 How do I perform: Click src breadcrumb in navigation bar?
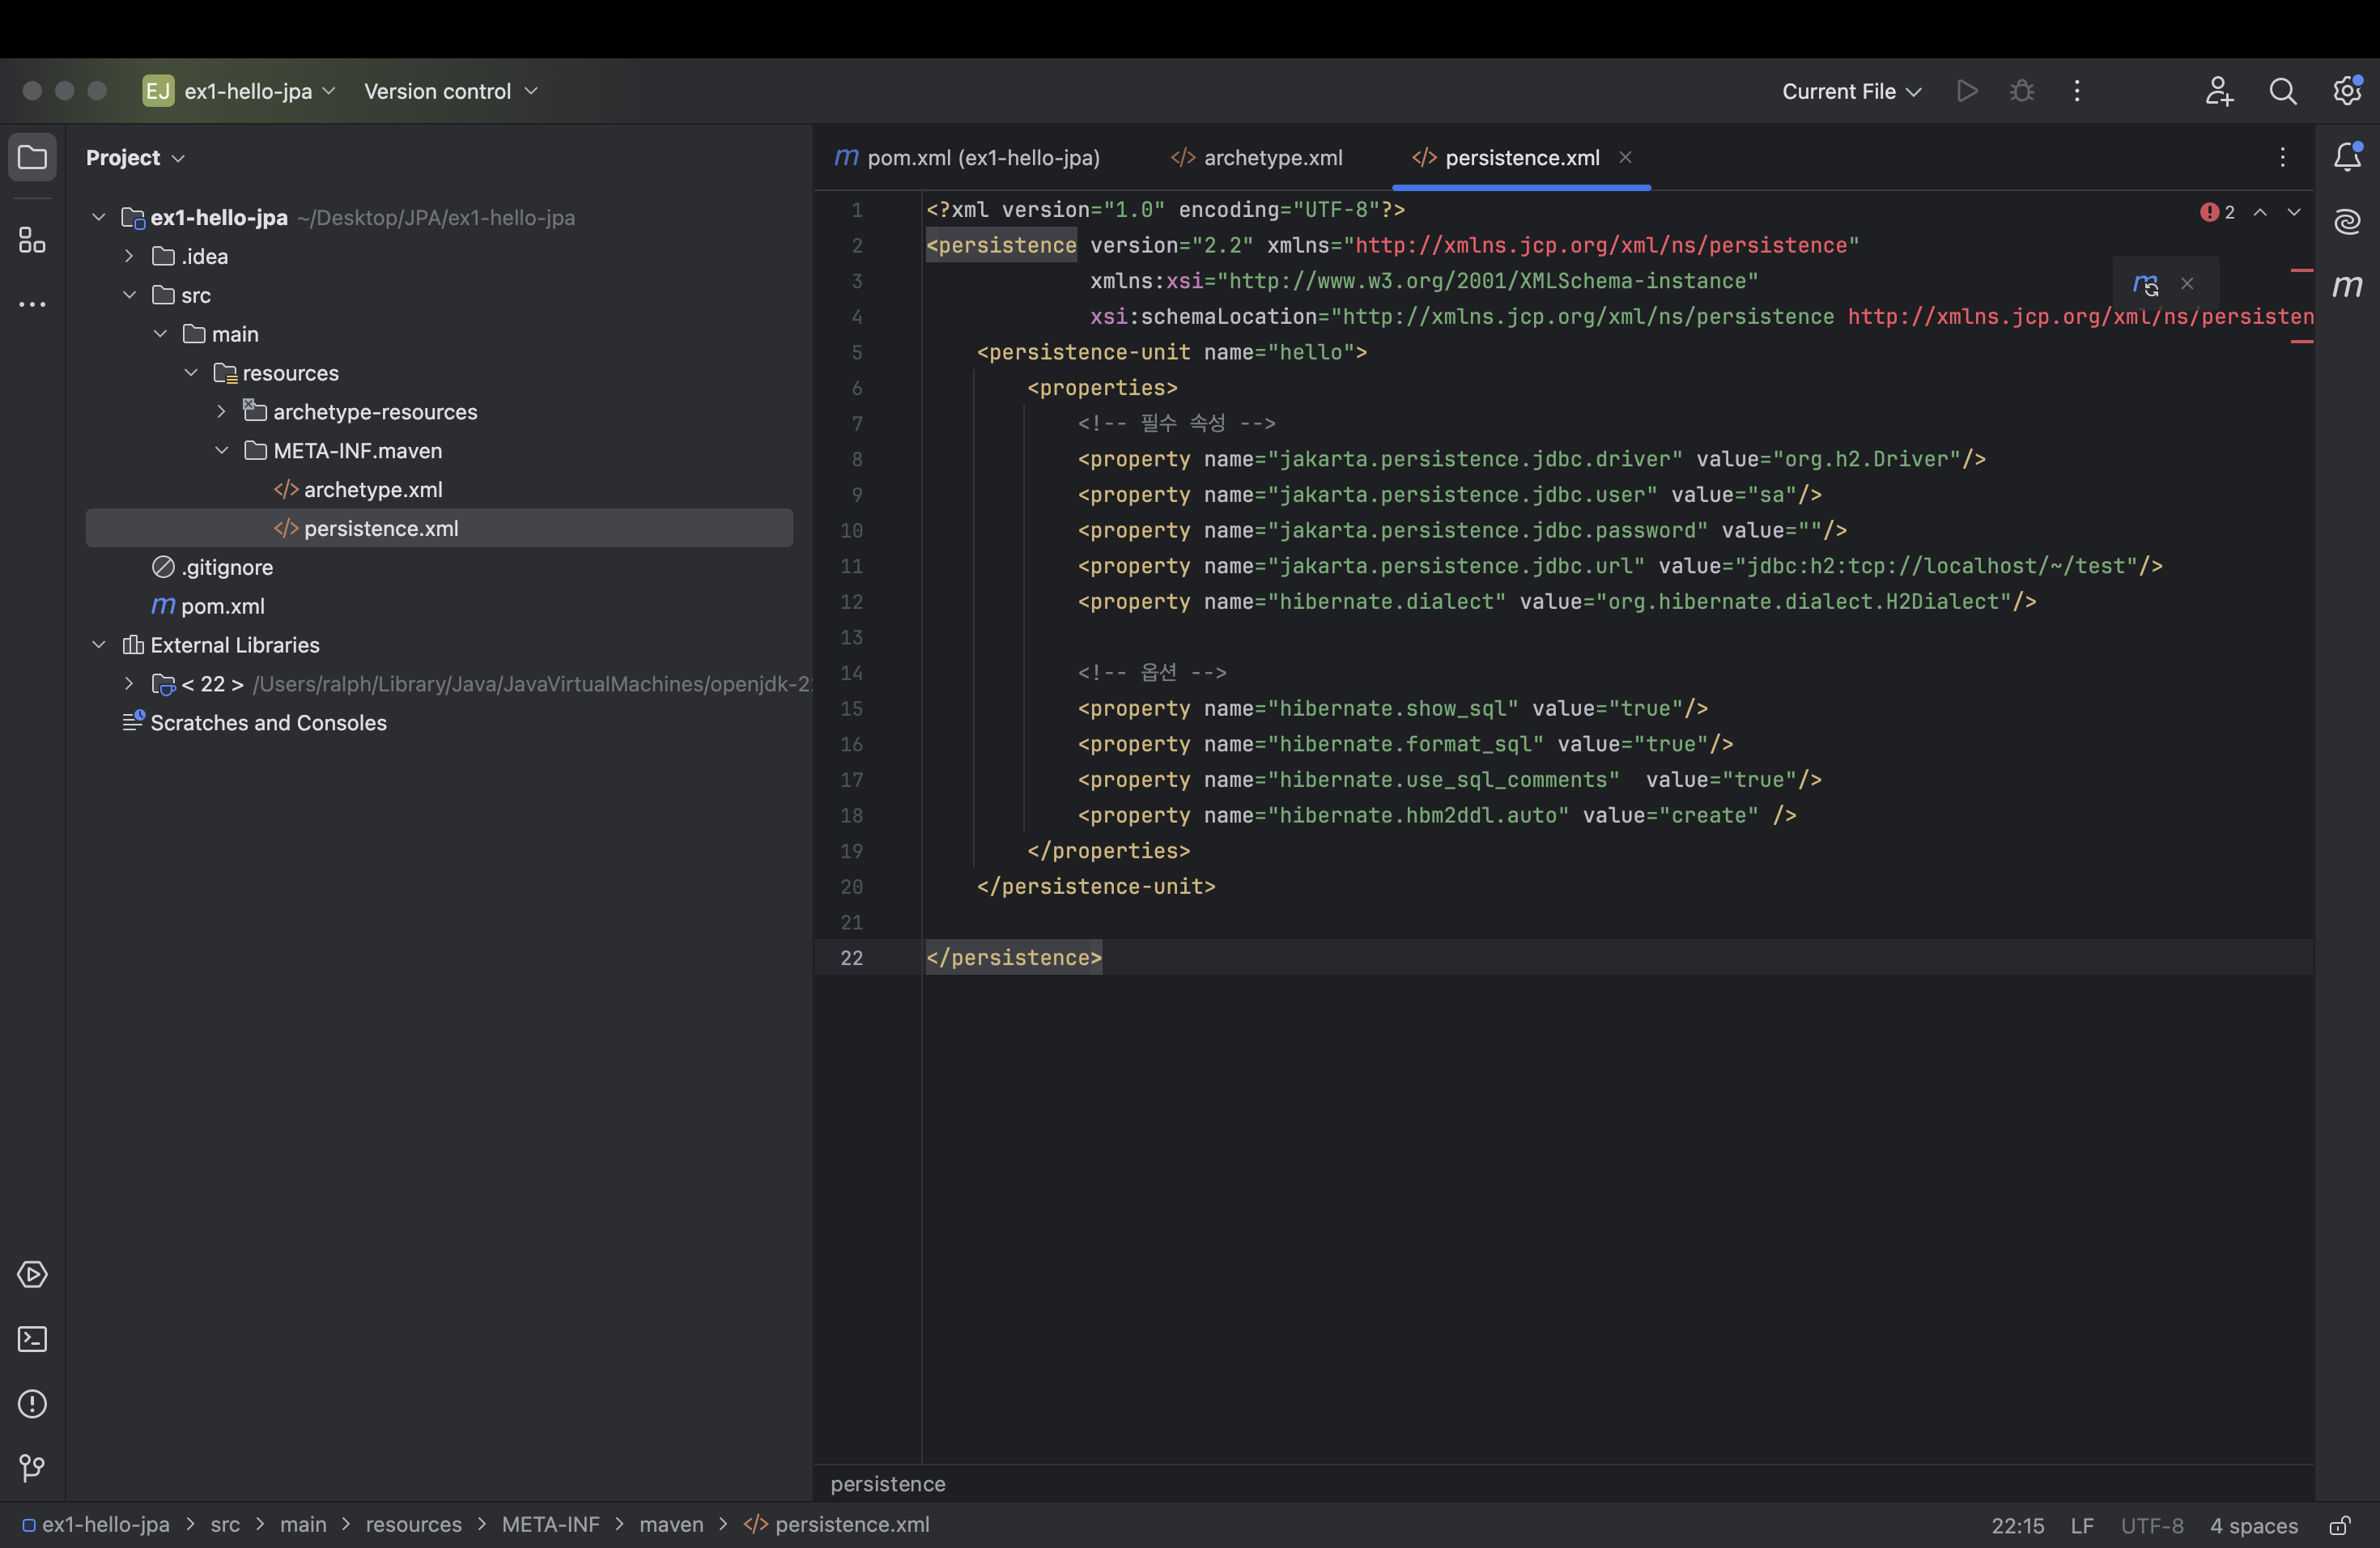(x=225, y=1525)
